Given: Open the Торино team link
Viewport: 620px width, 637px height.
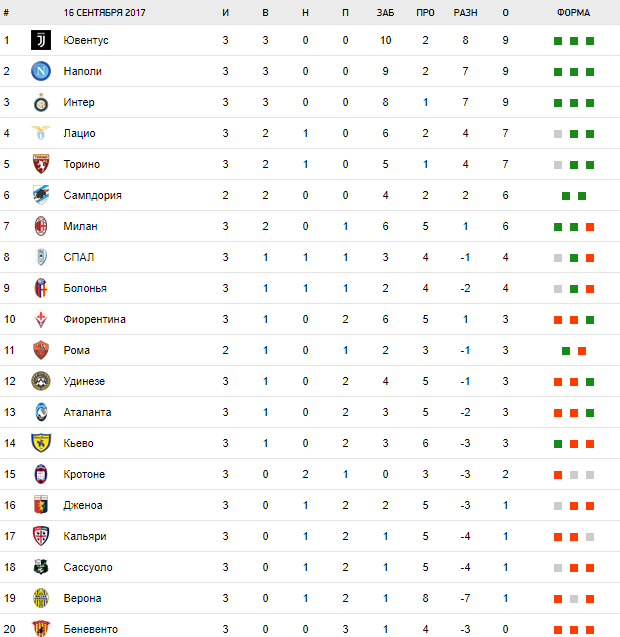Looking at the screenshot, I should pyautogui.click(x=81, y=164).
